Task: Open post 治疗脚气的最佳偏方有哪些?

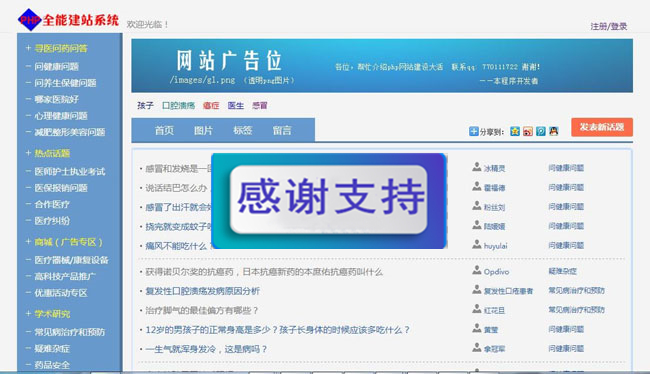Action: click(201, 311)
